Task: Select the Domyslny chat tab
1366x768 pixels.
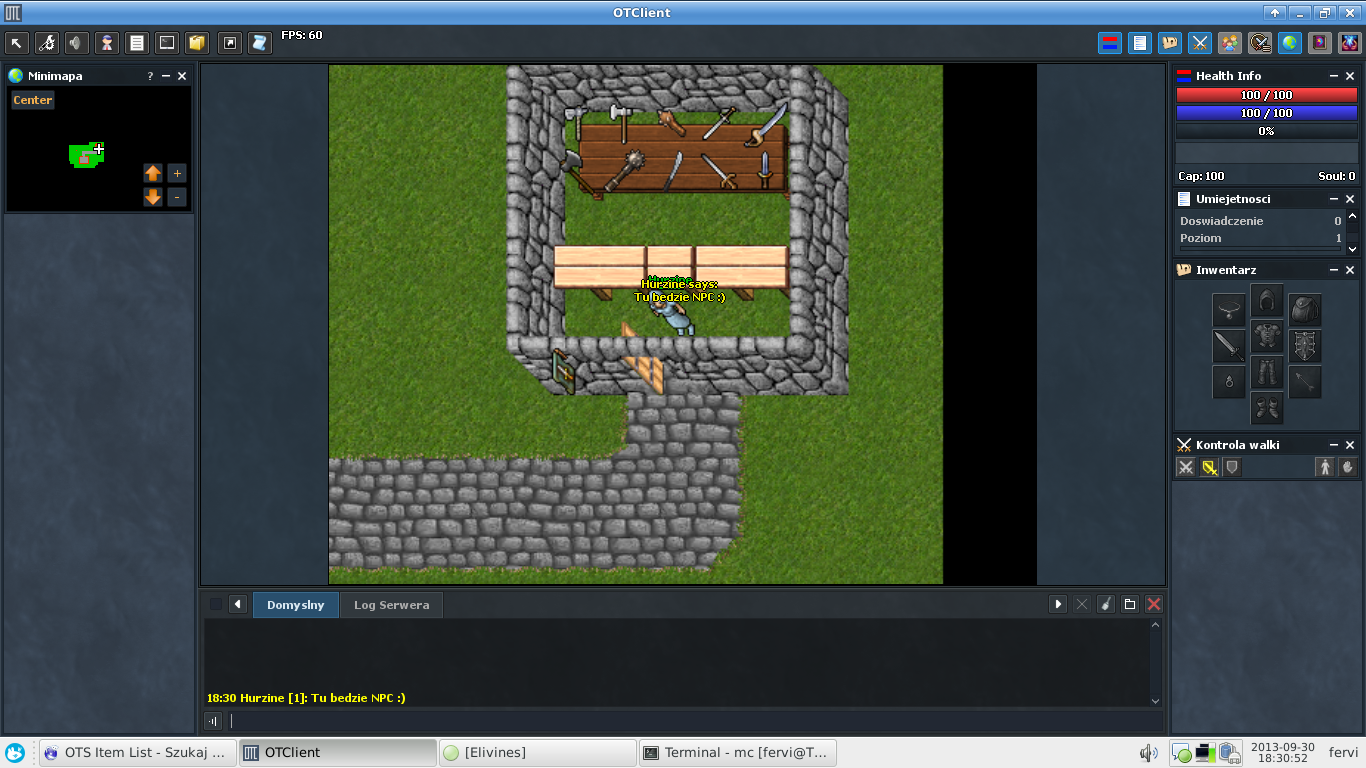Action: coord(295,605)
